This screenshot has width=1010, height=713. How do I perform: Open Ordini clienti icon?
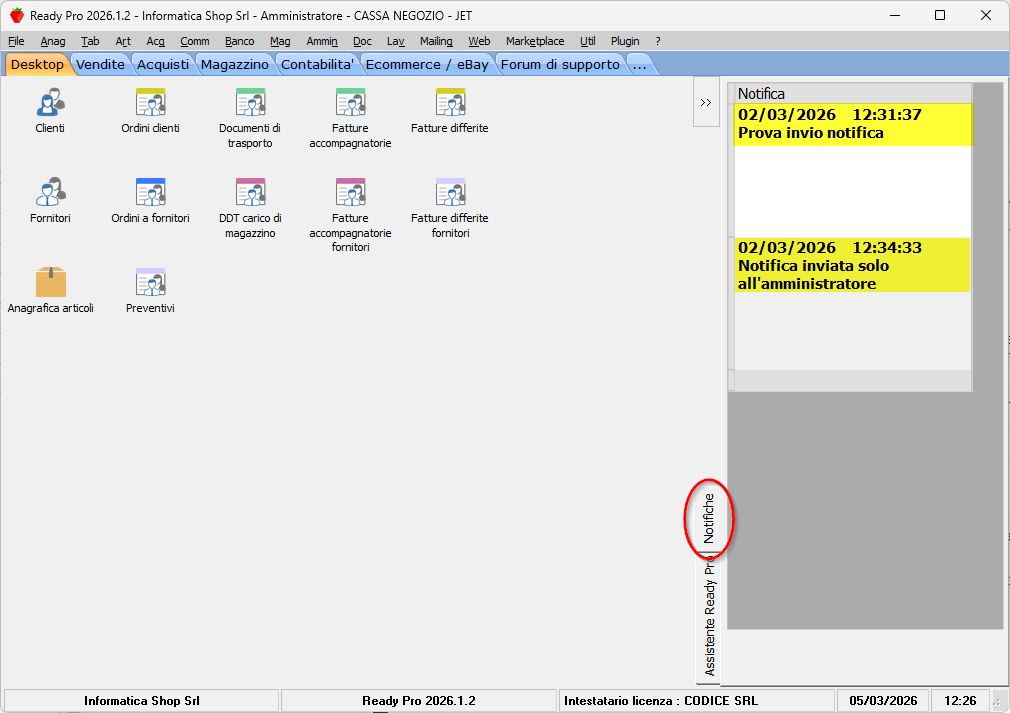point(150,104)
